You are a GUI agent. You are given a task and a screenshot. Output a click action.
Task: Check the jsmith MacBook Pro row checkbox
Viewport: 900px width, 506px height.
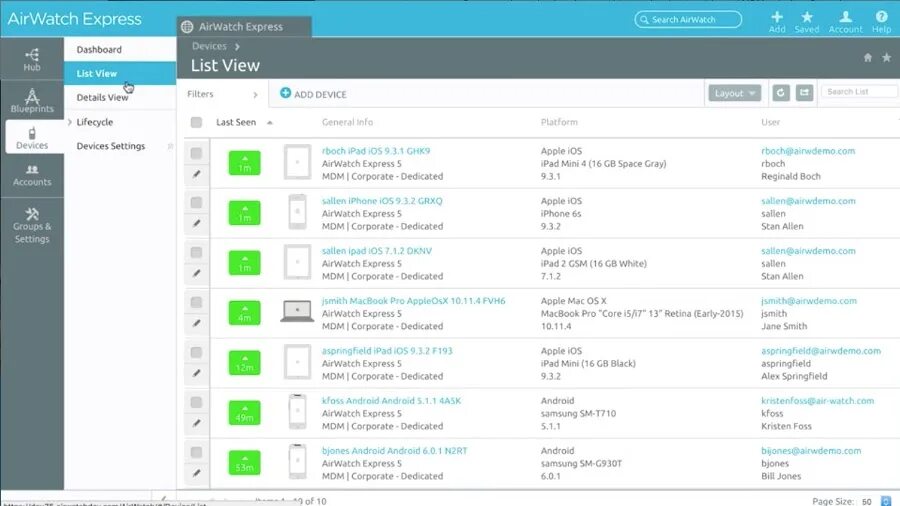point(196,302)
